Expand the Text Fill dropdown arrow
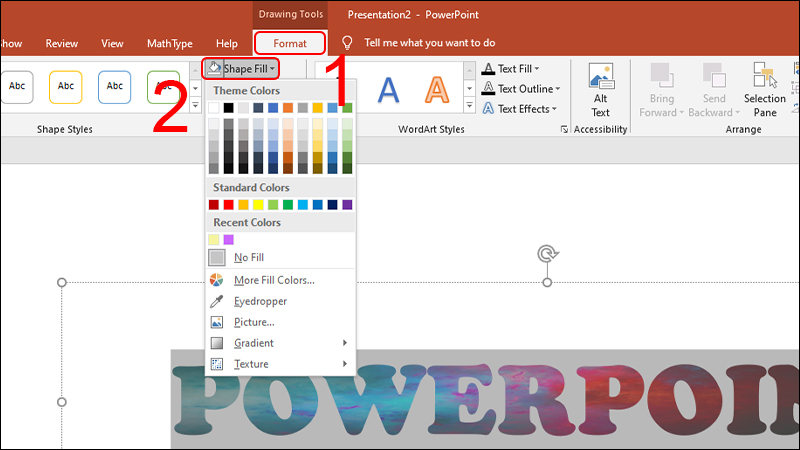Image resolution: width=800 pixels, height=450 pixels. [537, 69]
